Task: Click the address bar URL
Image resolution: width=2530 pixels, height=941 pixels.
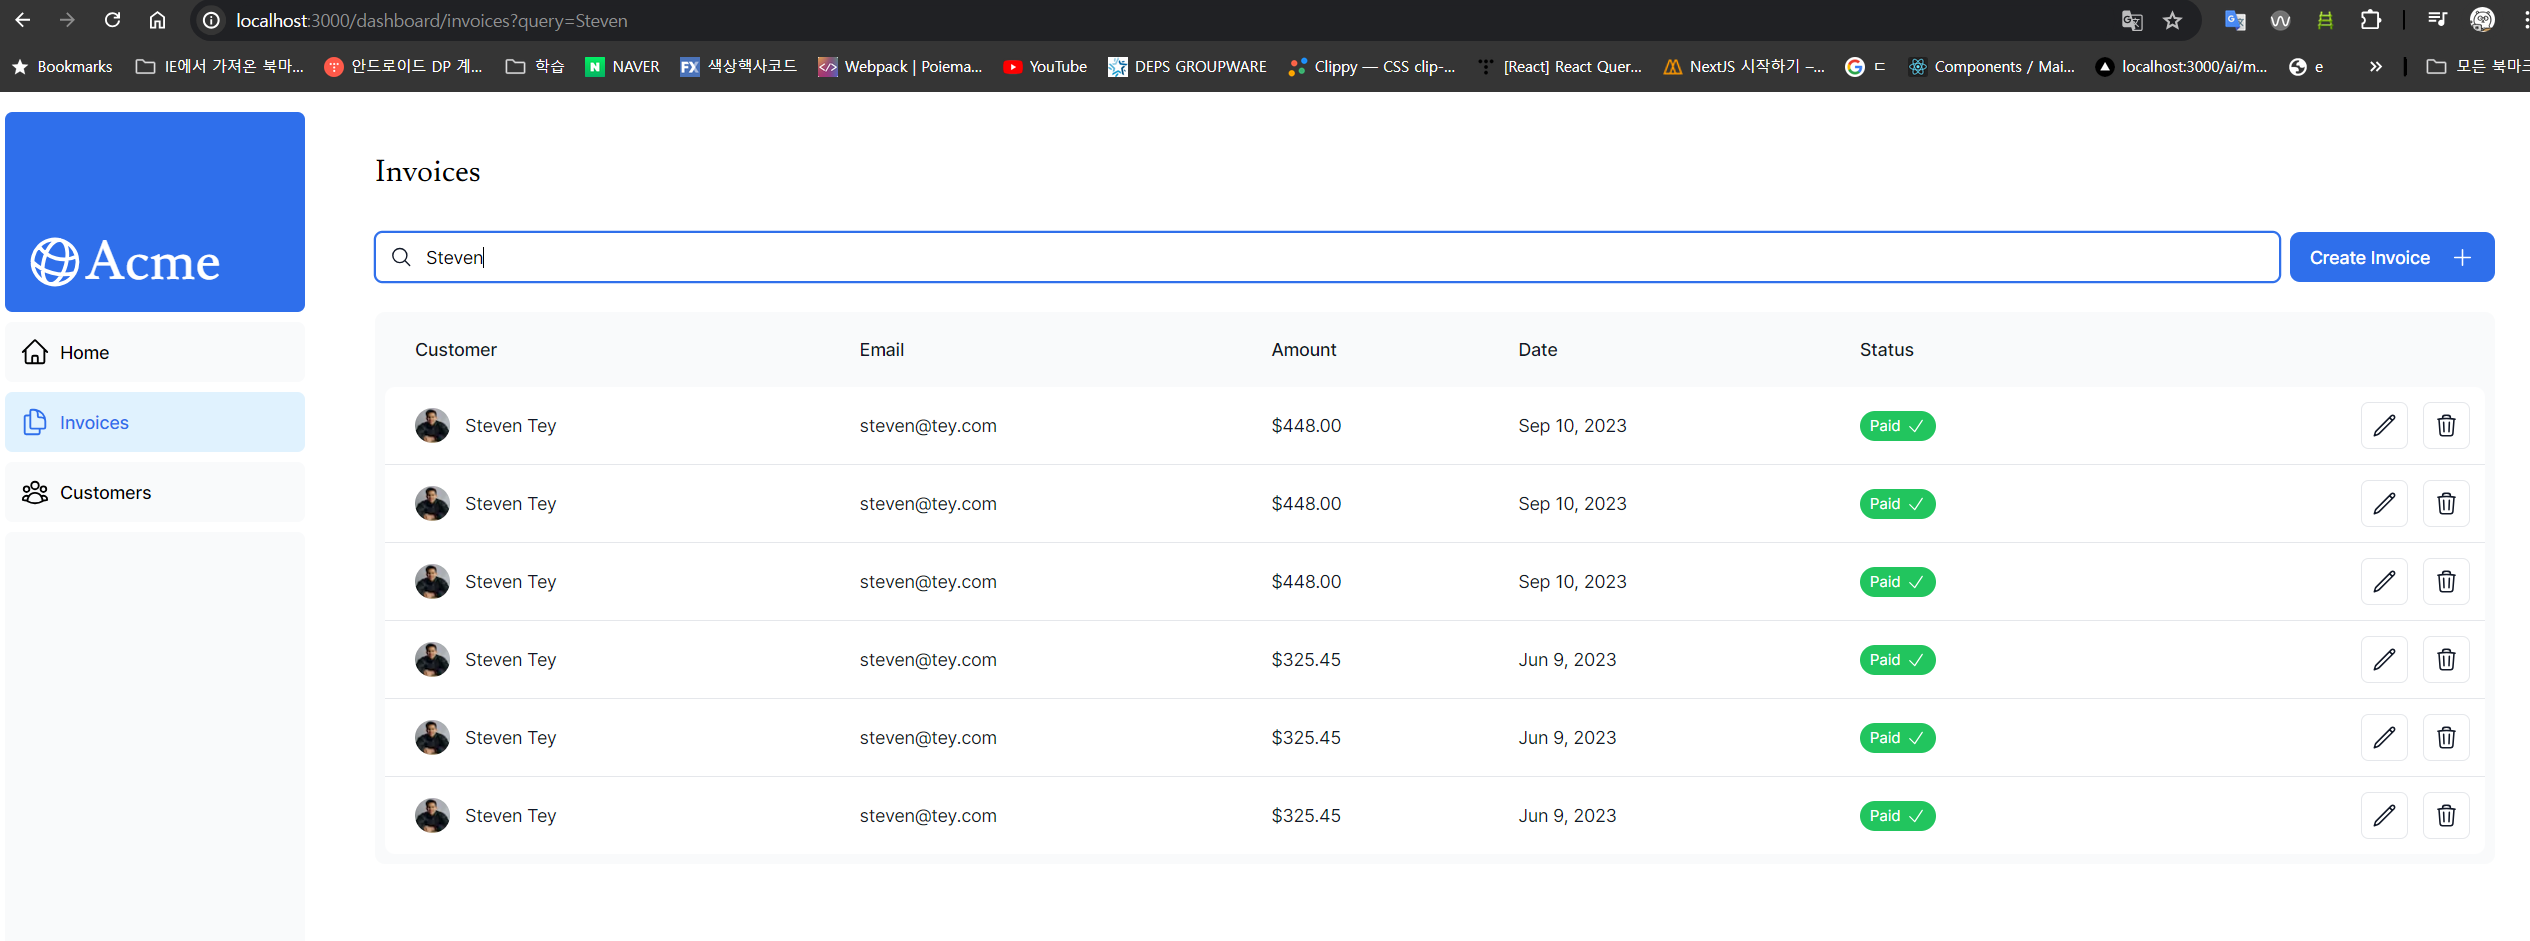Action: pyautogui.click(x=431, y=20)
